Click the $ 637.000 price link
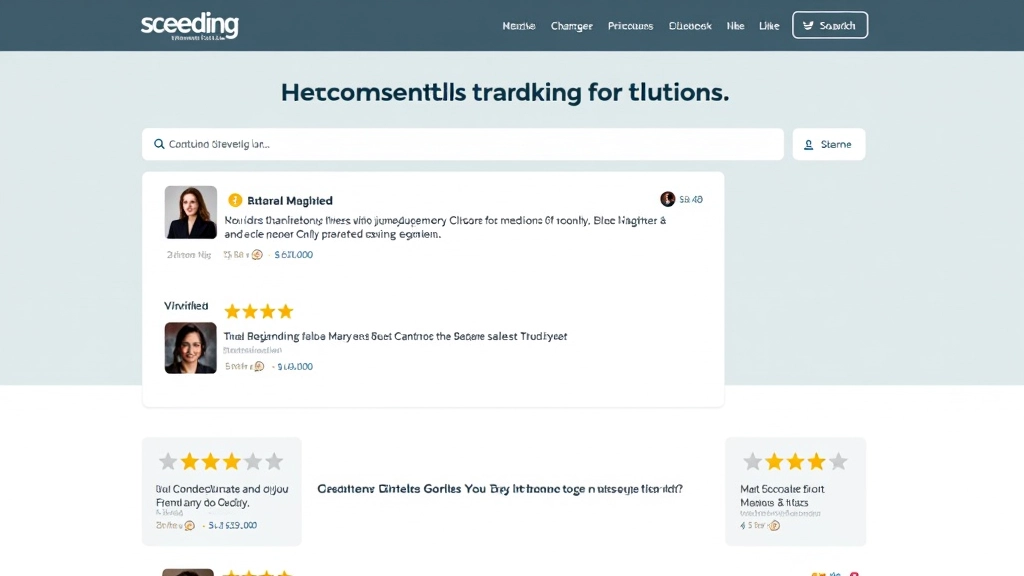Screen dimensions: 1024x576 pos(293,255)
